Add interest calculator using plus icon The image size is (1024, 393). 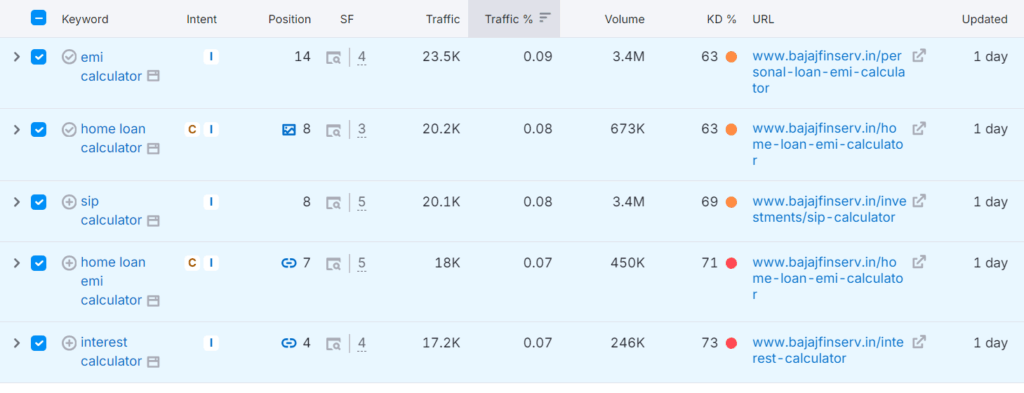(69, 343)
